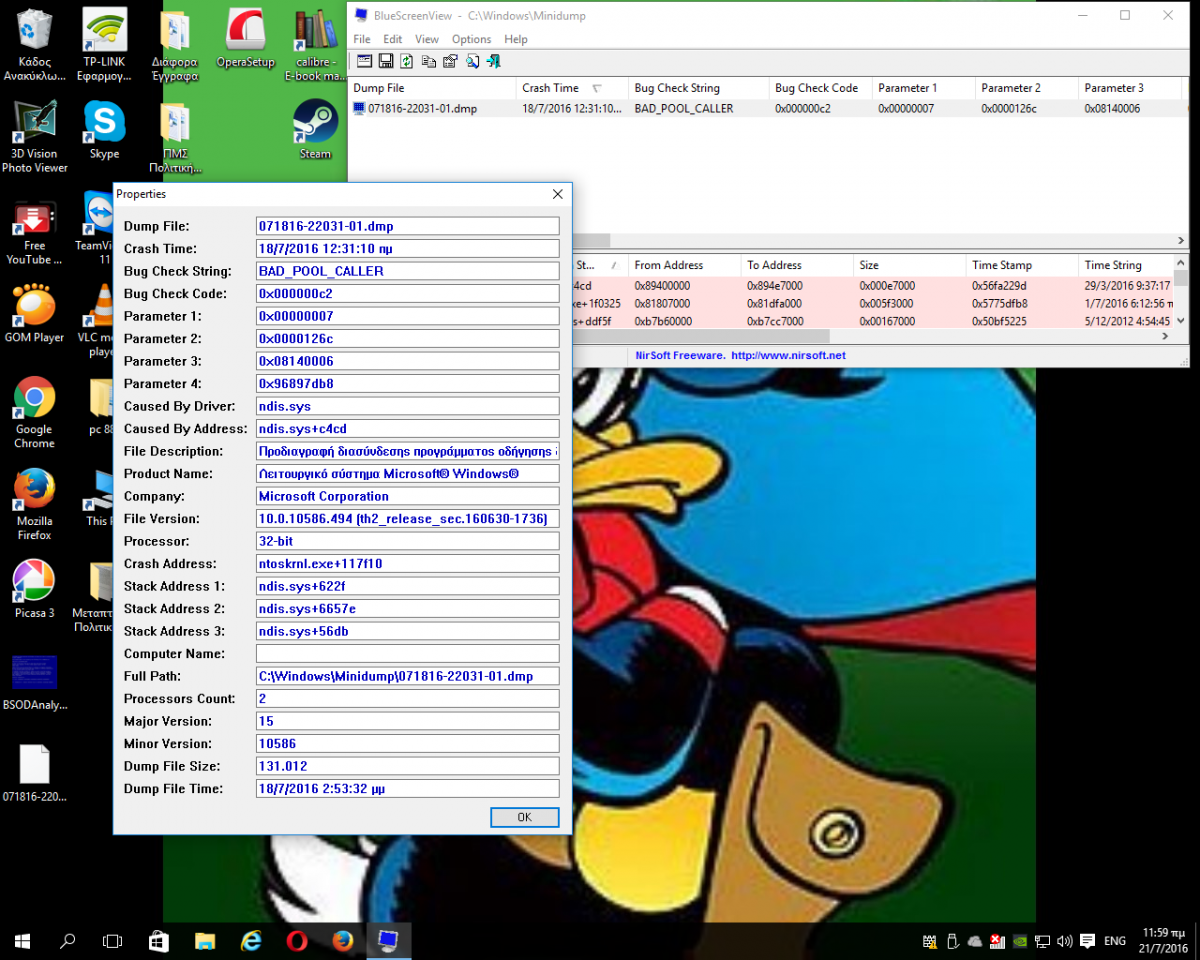The image size is (1200, 960).
Task: Open the NirSoft website link in status bar
Action: point(740,356)
